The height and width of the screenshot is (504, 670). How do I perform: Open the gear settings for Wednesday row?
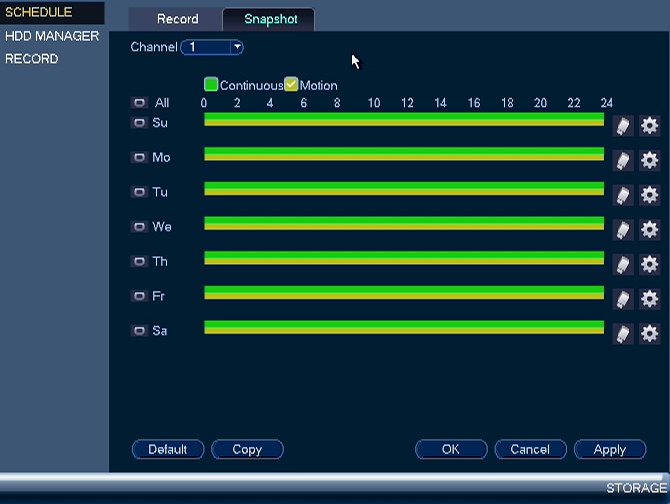(x=649, y=230)
